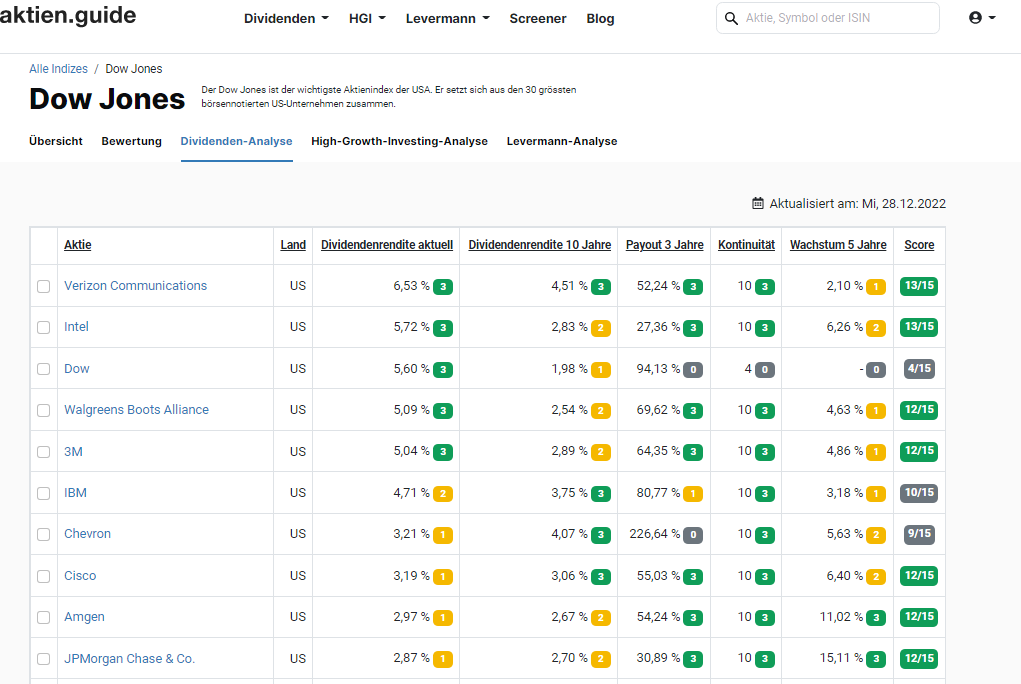Screen dimensions: 1021x684
Task: Select the Chevron row checkbox
Action: pos(44,534)
